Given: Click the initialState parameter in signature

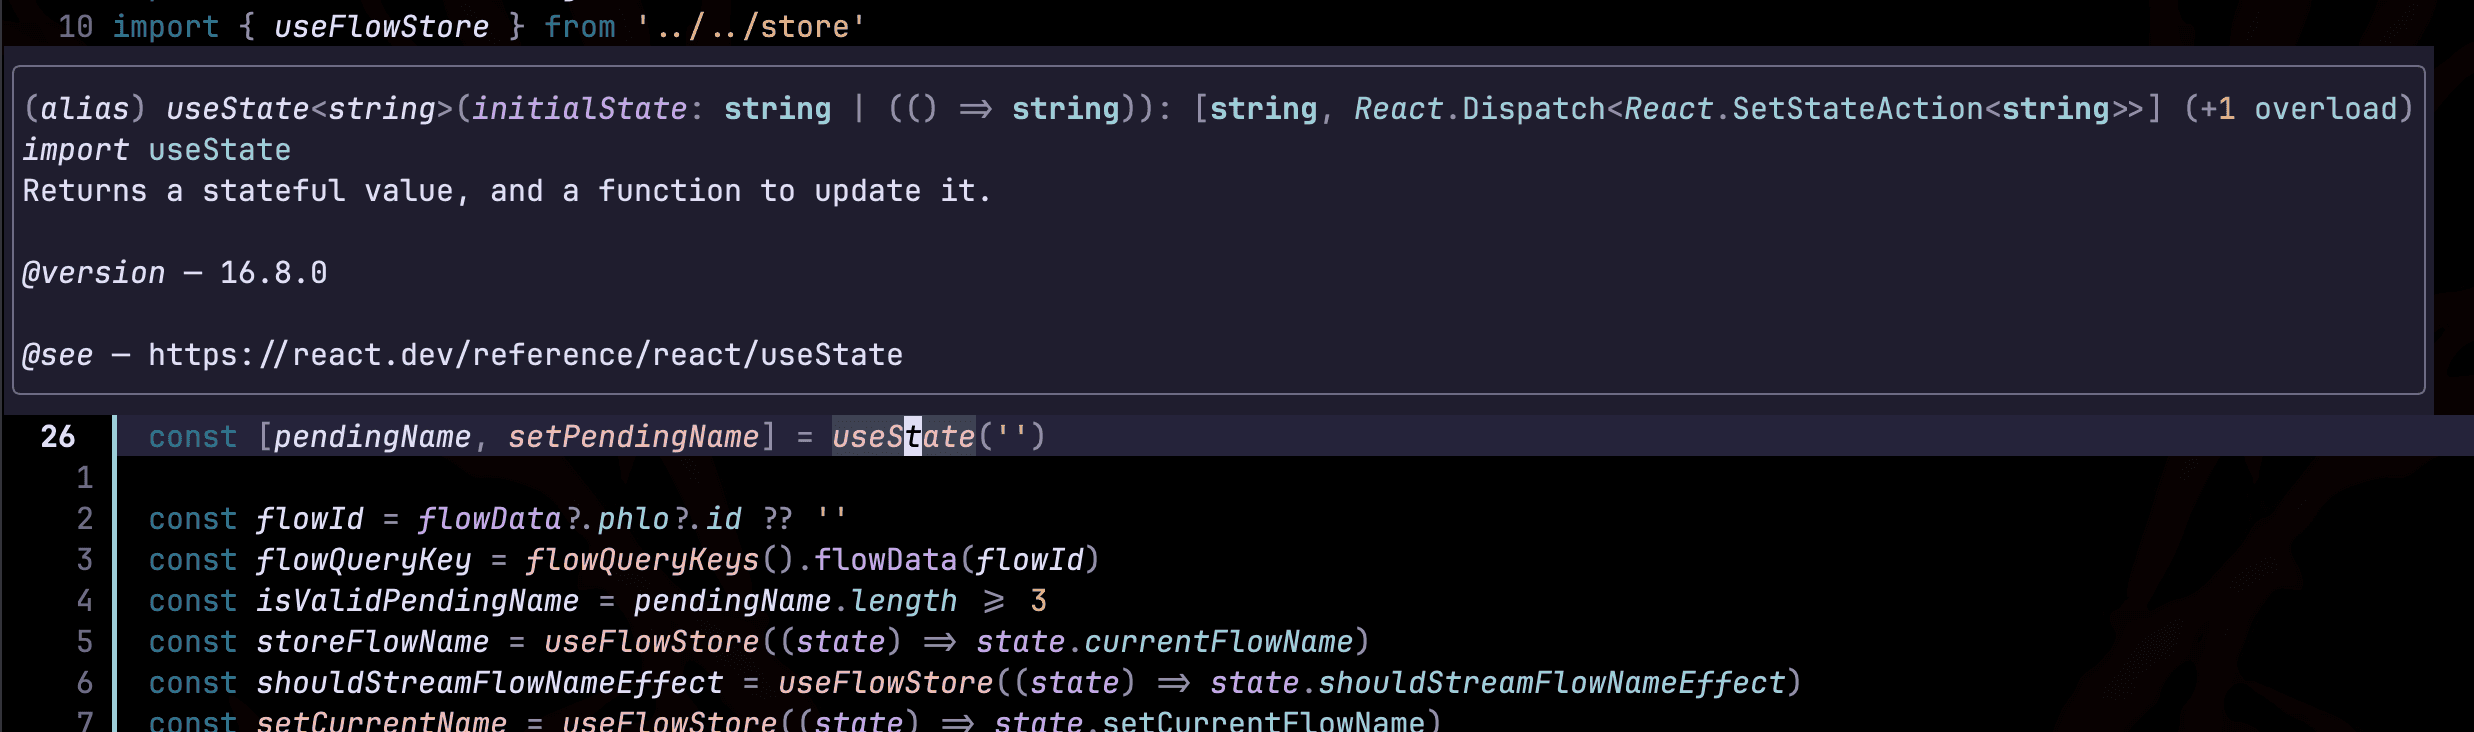Looking at the screenshot, I should pos(579,108).
